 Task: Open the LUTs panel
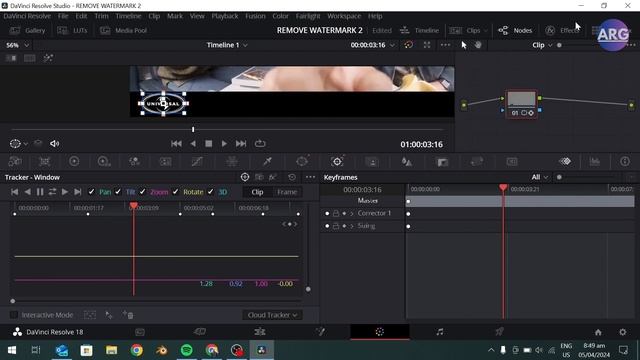(72, 30)
